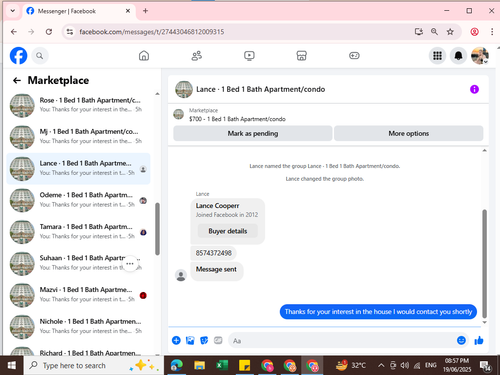Bookmark this page with the star
The width and height of the screenshot is (500, 375).
pyautogui.click(x=450, y=32)
